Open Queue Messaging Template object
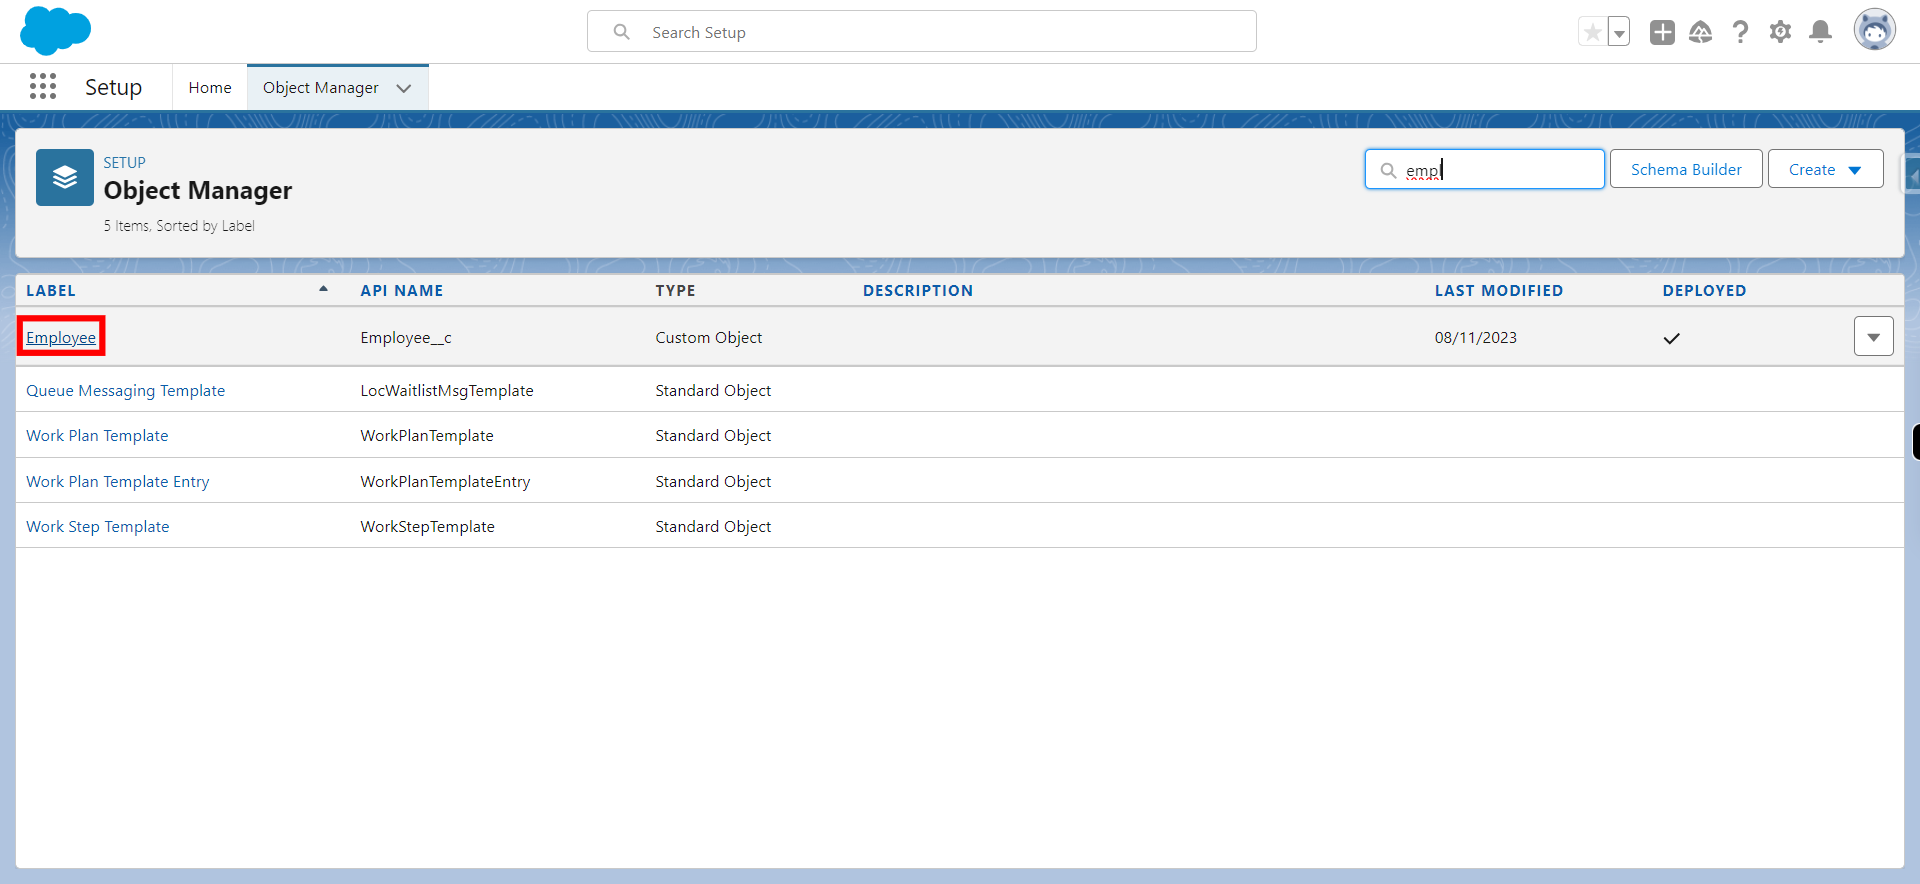Screen dimensions: 1920x884 (126, 391)
